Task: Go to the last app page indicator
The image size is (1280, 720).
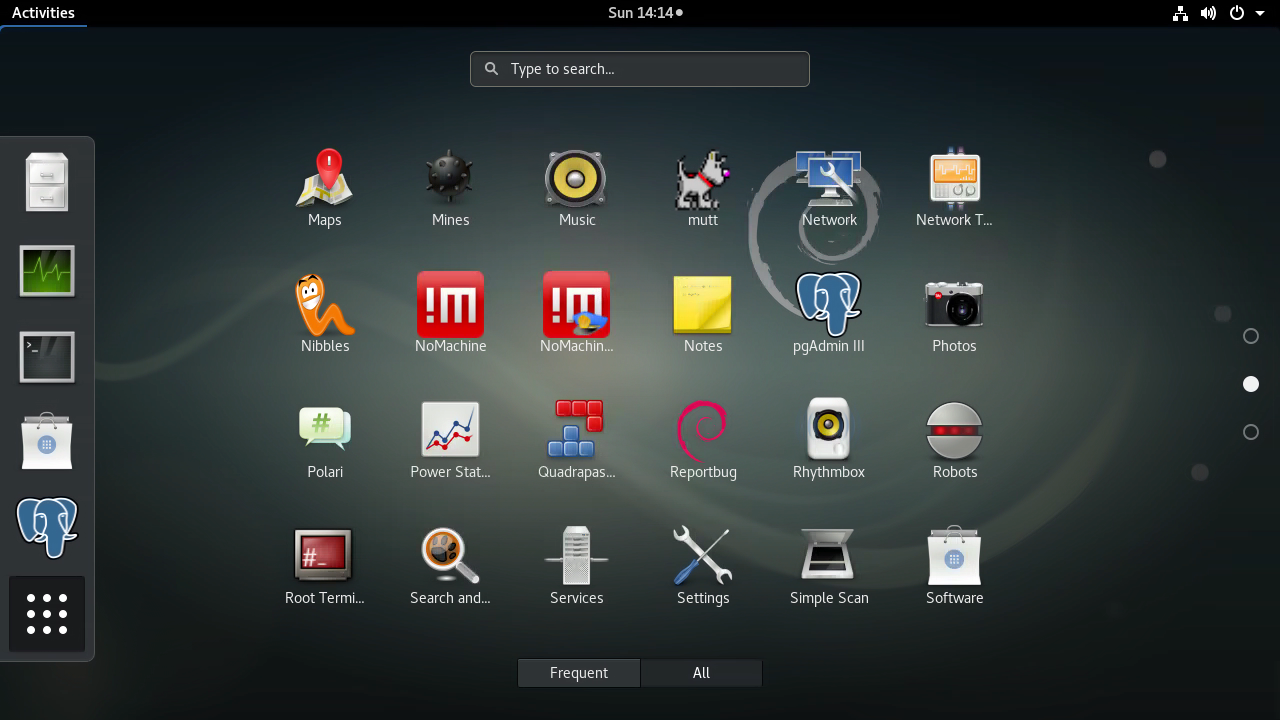Action: coord(1250,432)
